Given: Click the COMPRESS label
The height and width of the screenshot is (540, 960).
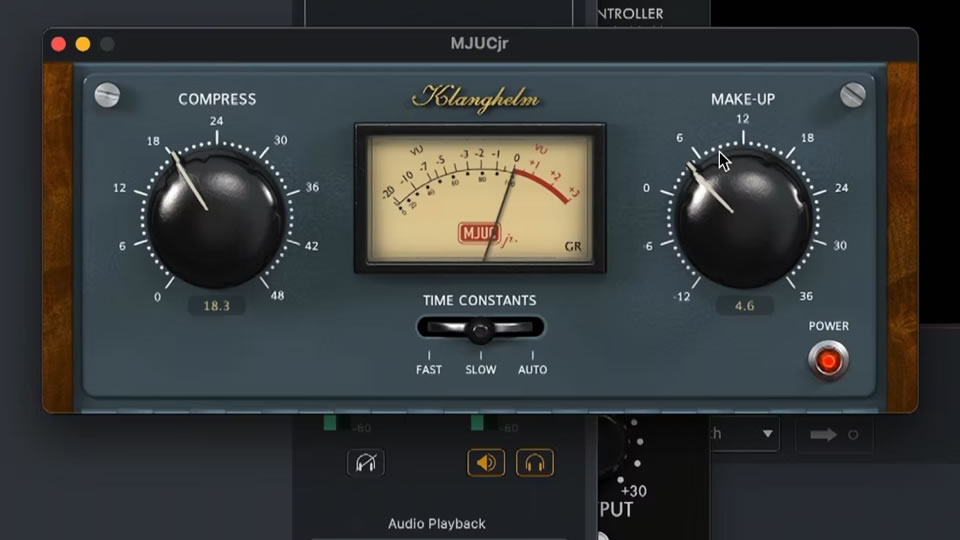Looking at the screenshot, I should coord(217,99).
